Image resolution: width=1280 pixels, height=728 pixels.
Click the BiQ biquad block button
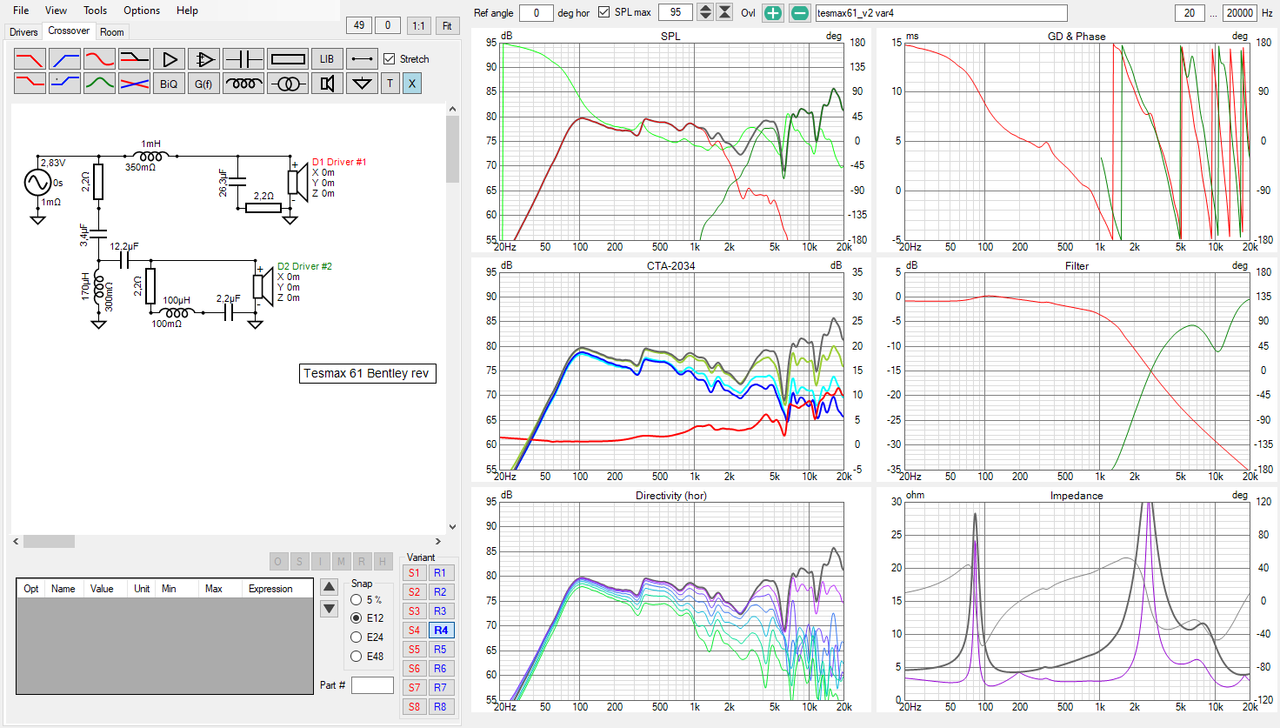pyautogui.click(x=169, y=84)
